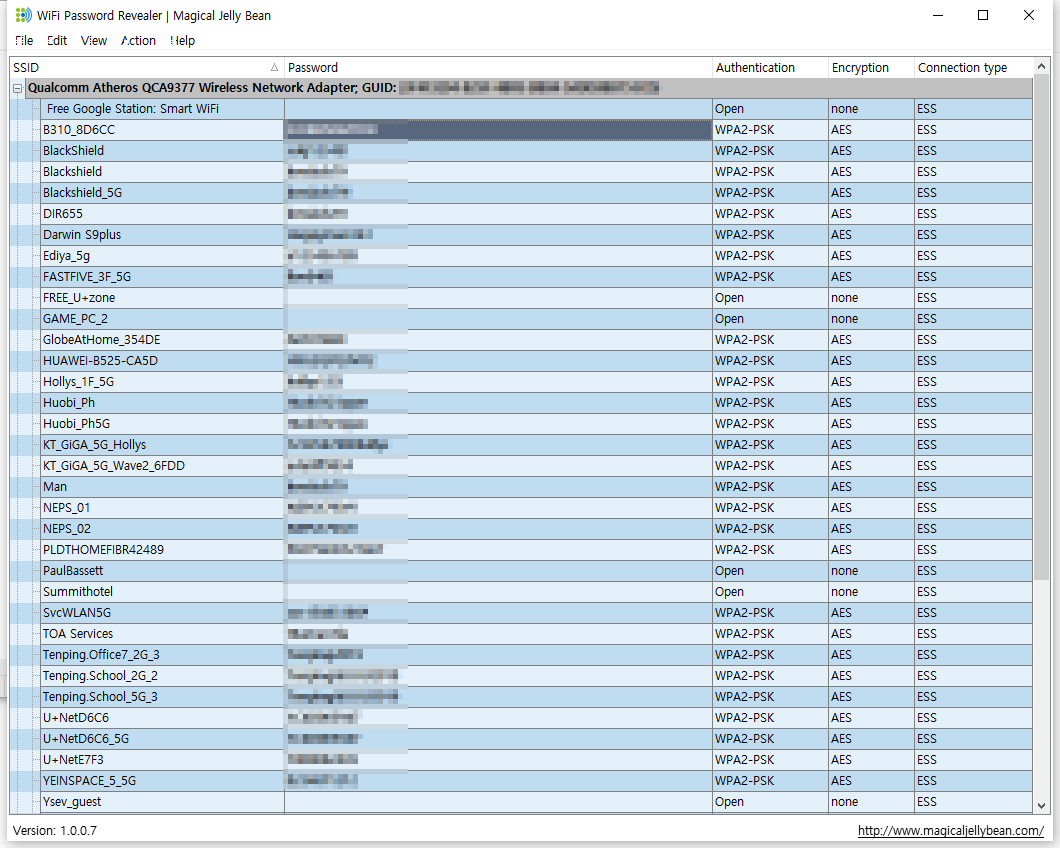Click the WiFi Password Revealer app icon

[x=23, y=15]
